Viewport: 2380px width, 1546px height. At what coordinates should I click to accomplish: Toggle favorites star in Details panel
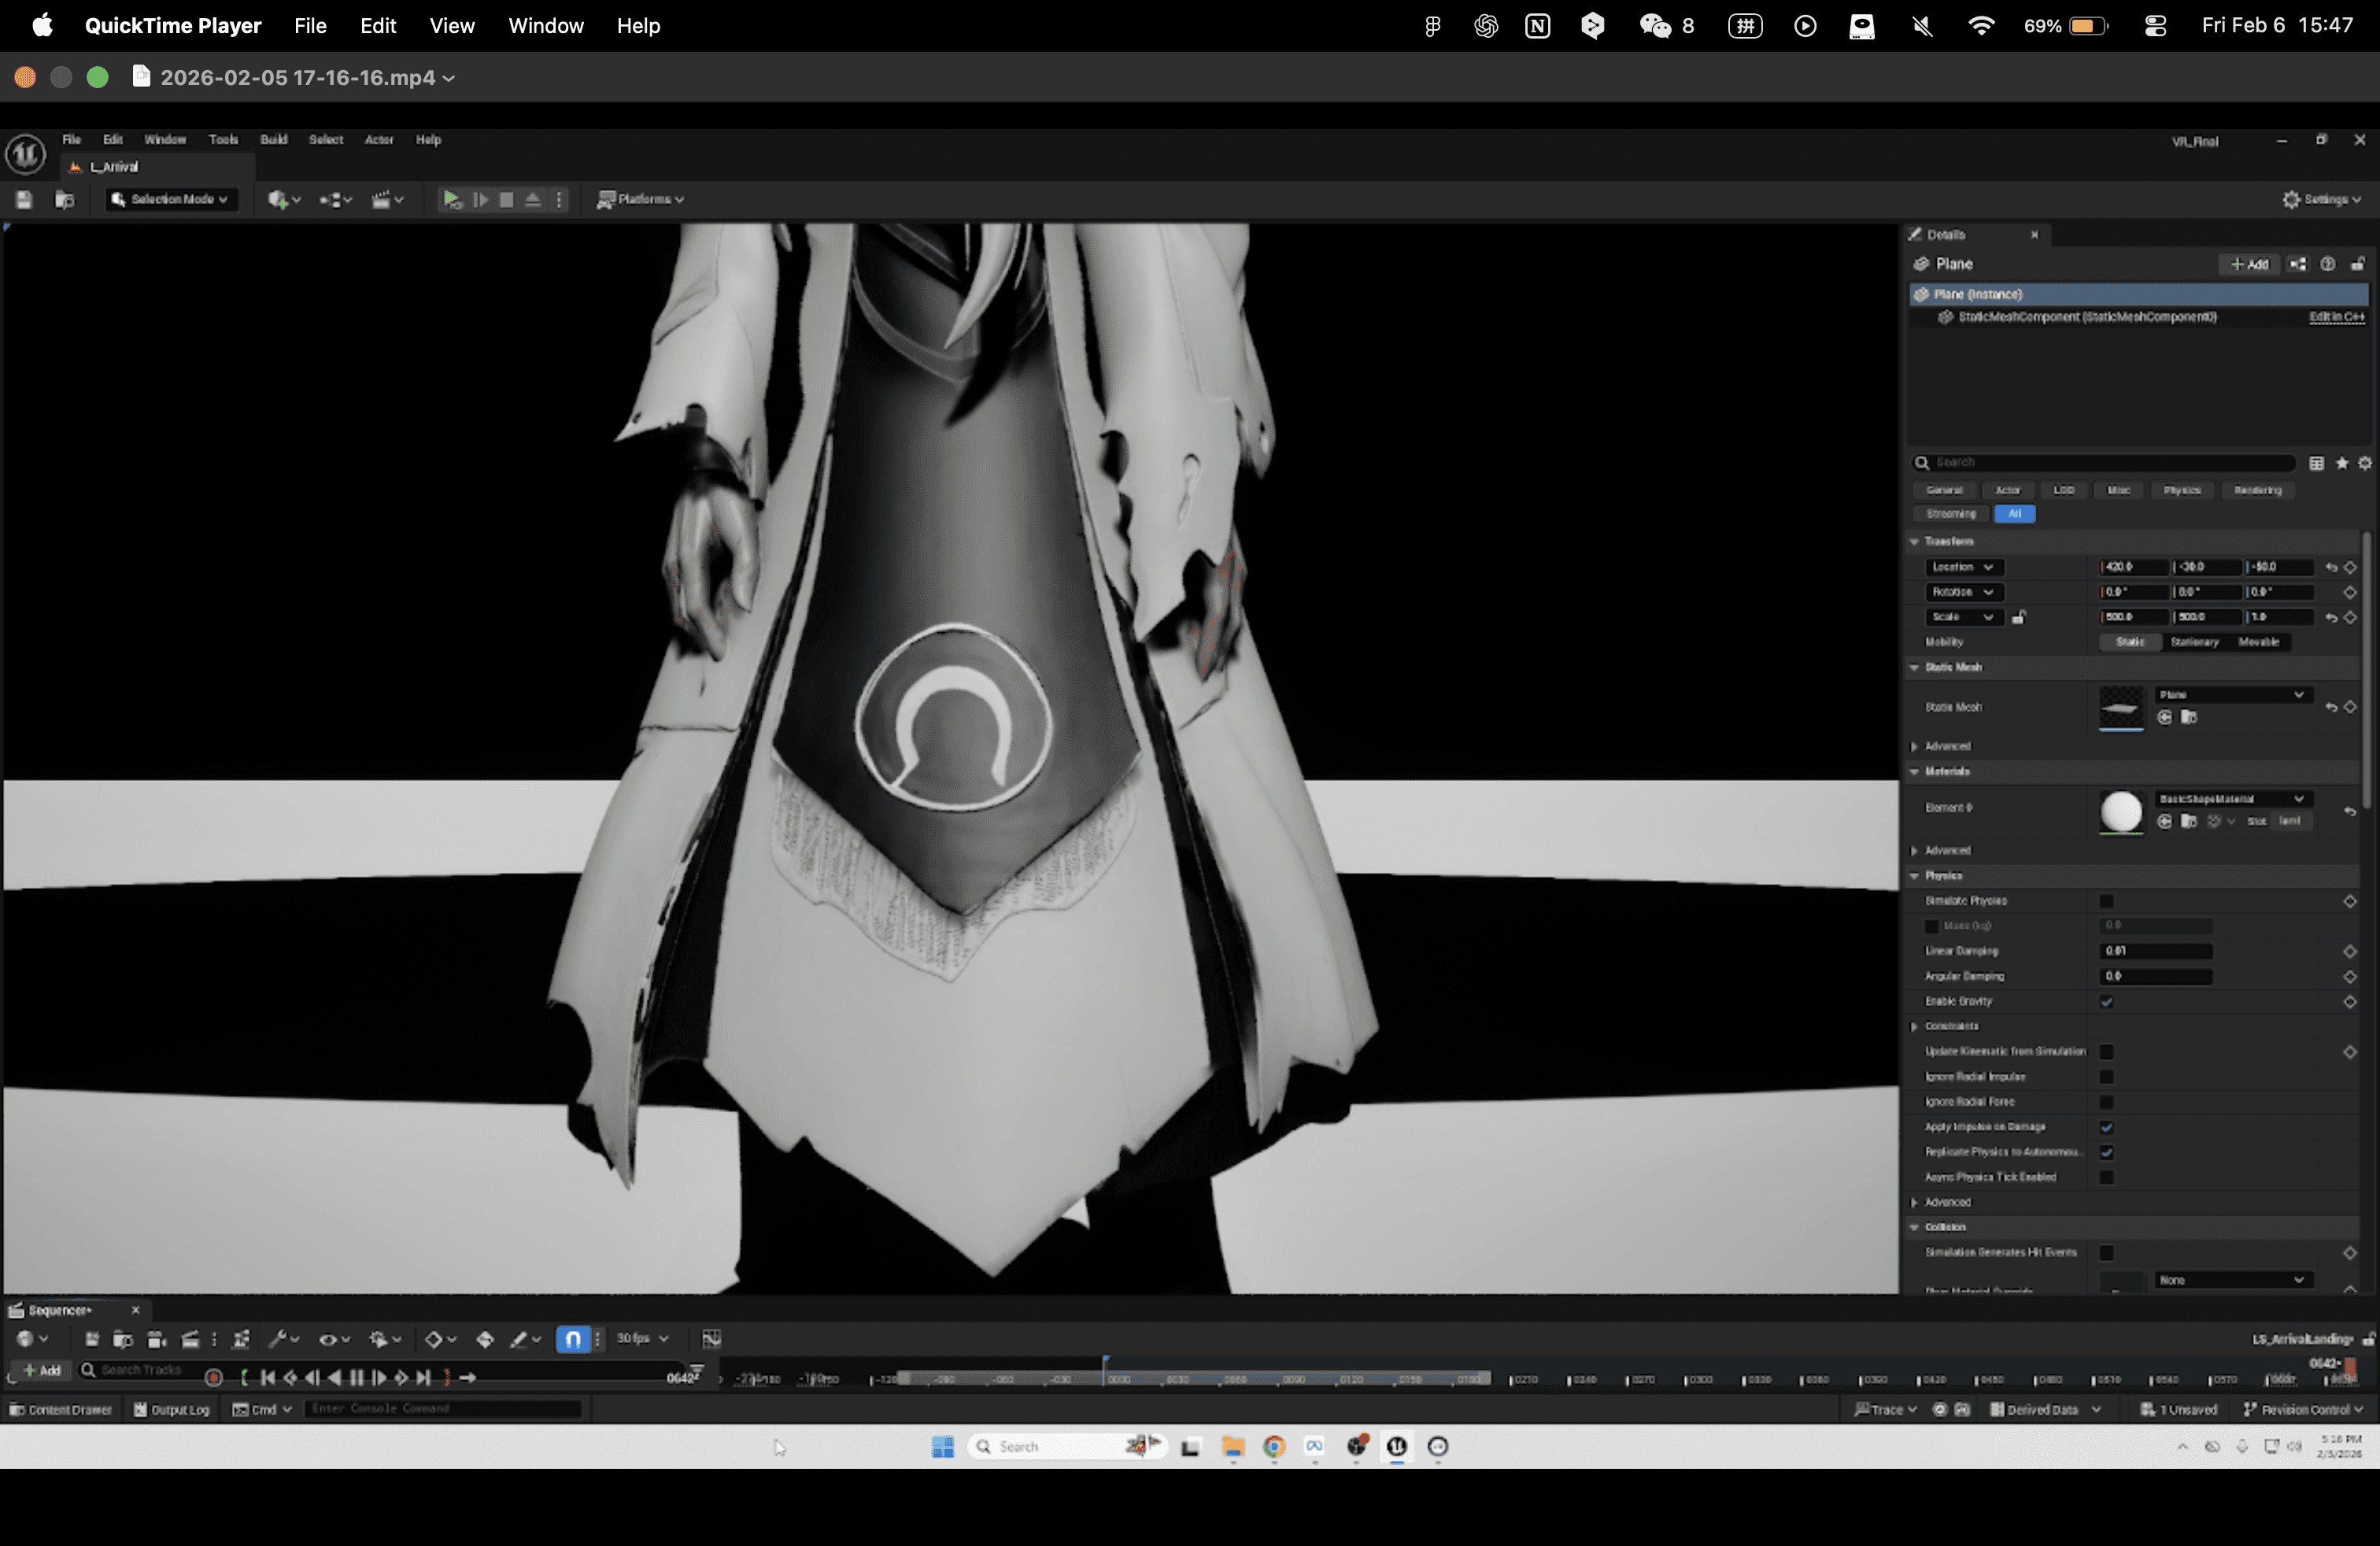click(2341, 463)
